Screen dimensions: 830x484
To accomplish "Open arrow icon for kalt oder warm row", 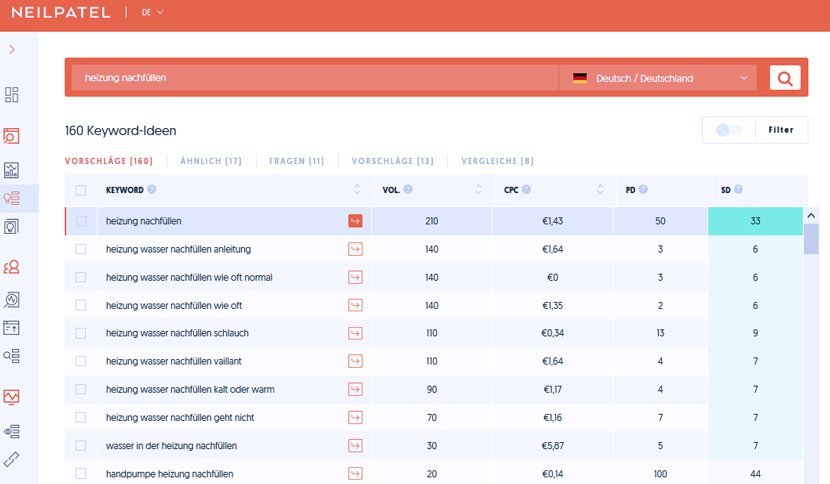I will point(355,389).
